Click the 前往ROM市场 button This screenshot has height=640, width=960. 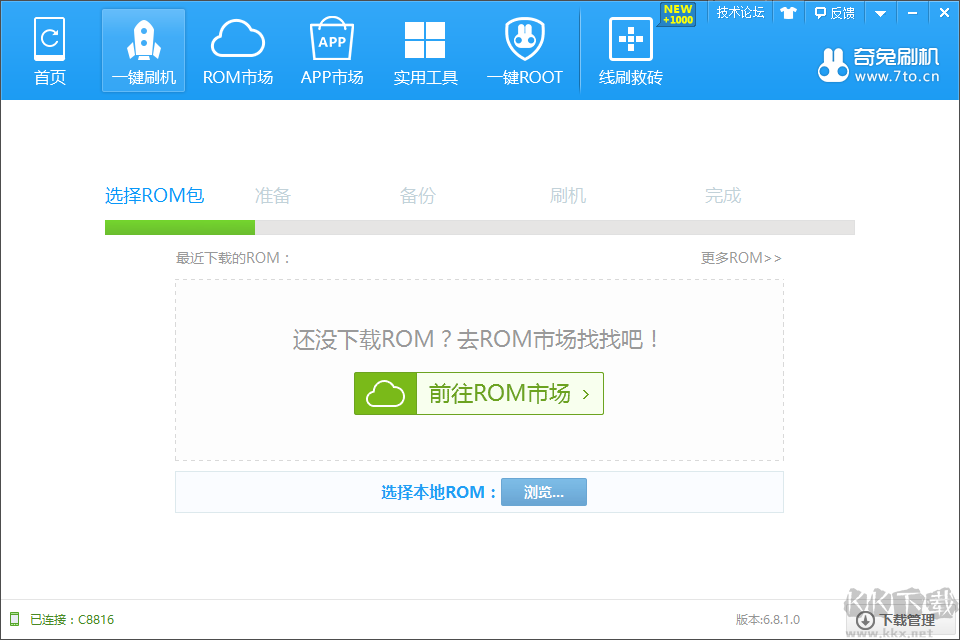point(479,393)
